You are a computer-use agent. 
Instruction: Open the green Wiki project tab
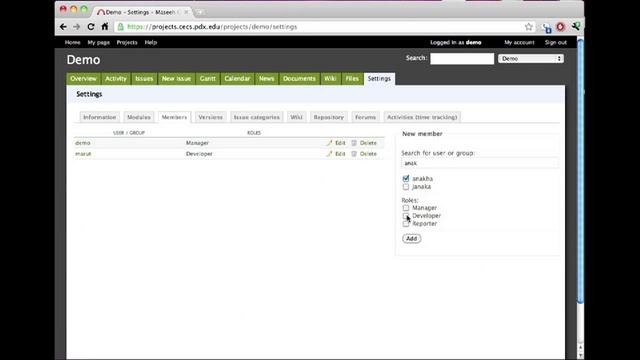pyautogui.click(x=330, y=79)
